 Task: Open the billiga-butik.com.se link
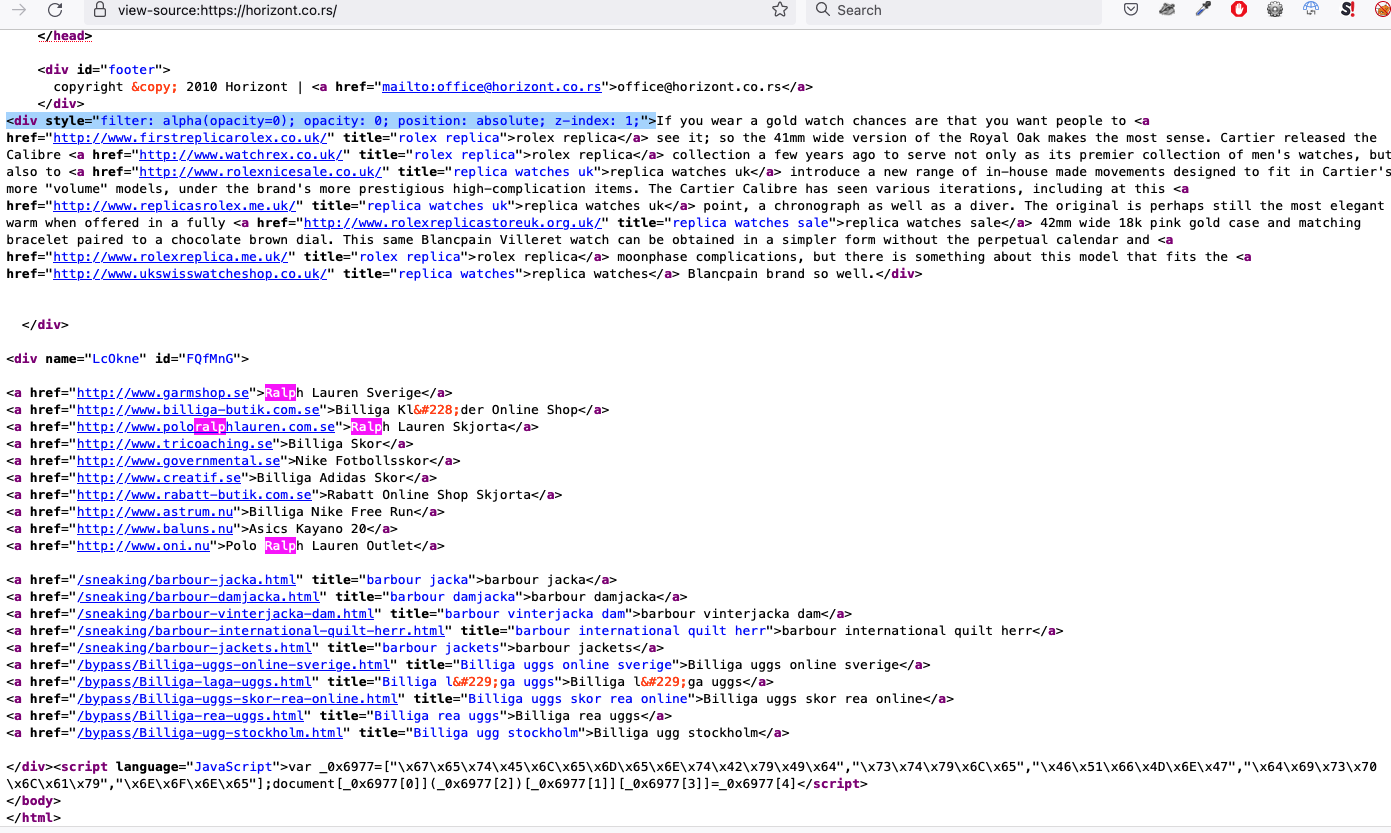tap(198, 410)
